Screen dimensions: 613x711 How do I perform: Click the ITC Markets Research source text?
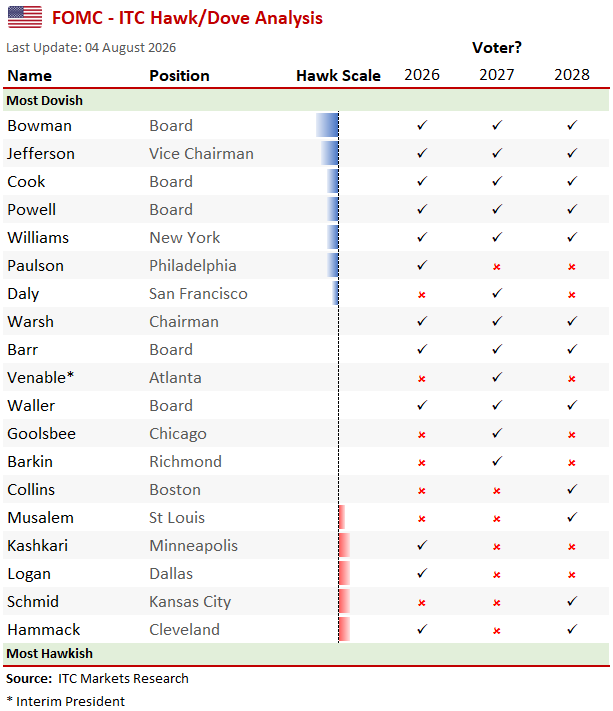123,678
